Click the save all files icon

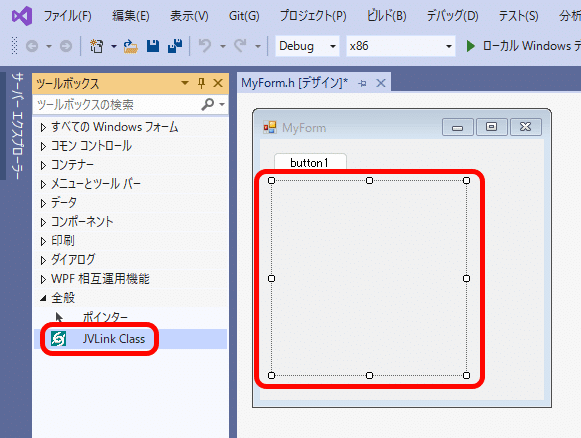coord(175,46)
